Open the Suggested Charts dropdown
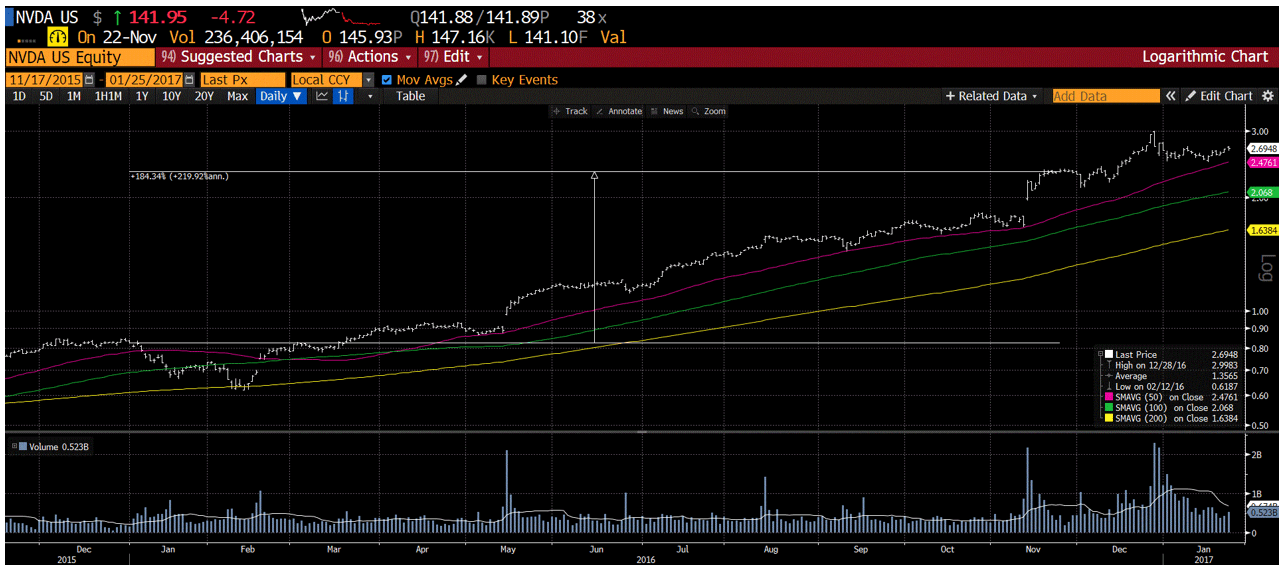 point(239,57)
